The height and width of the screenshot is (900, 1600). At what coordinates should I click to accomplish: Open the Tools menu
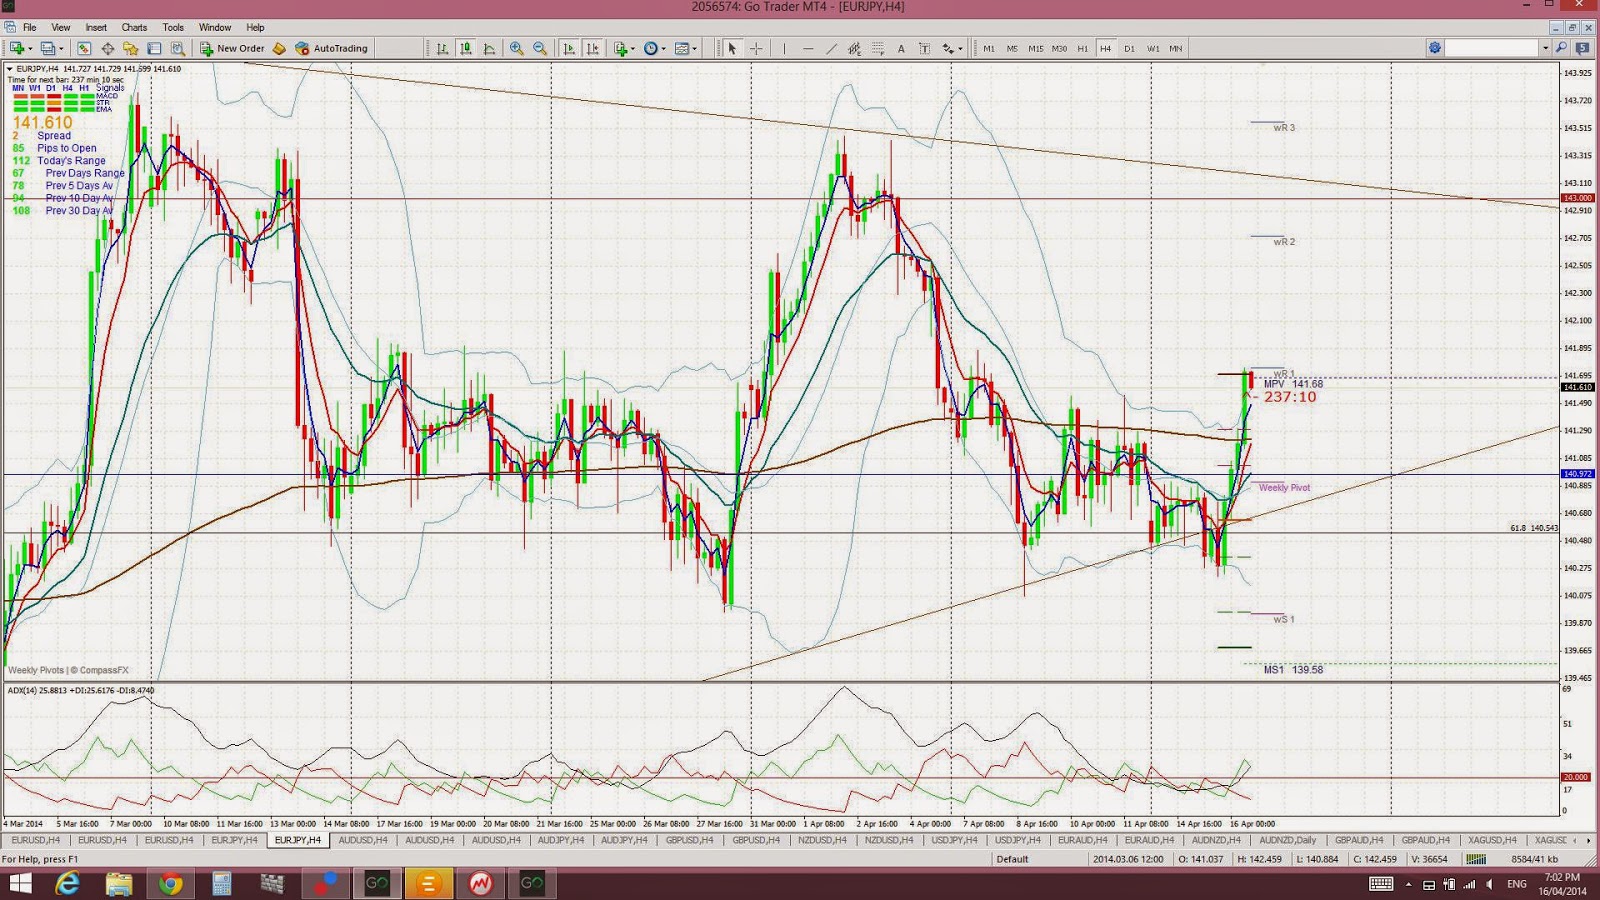173,27
